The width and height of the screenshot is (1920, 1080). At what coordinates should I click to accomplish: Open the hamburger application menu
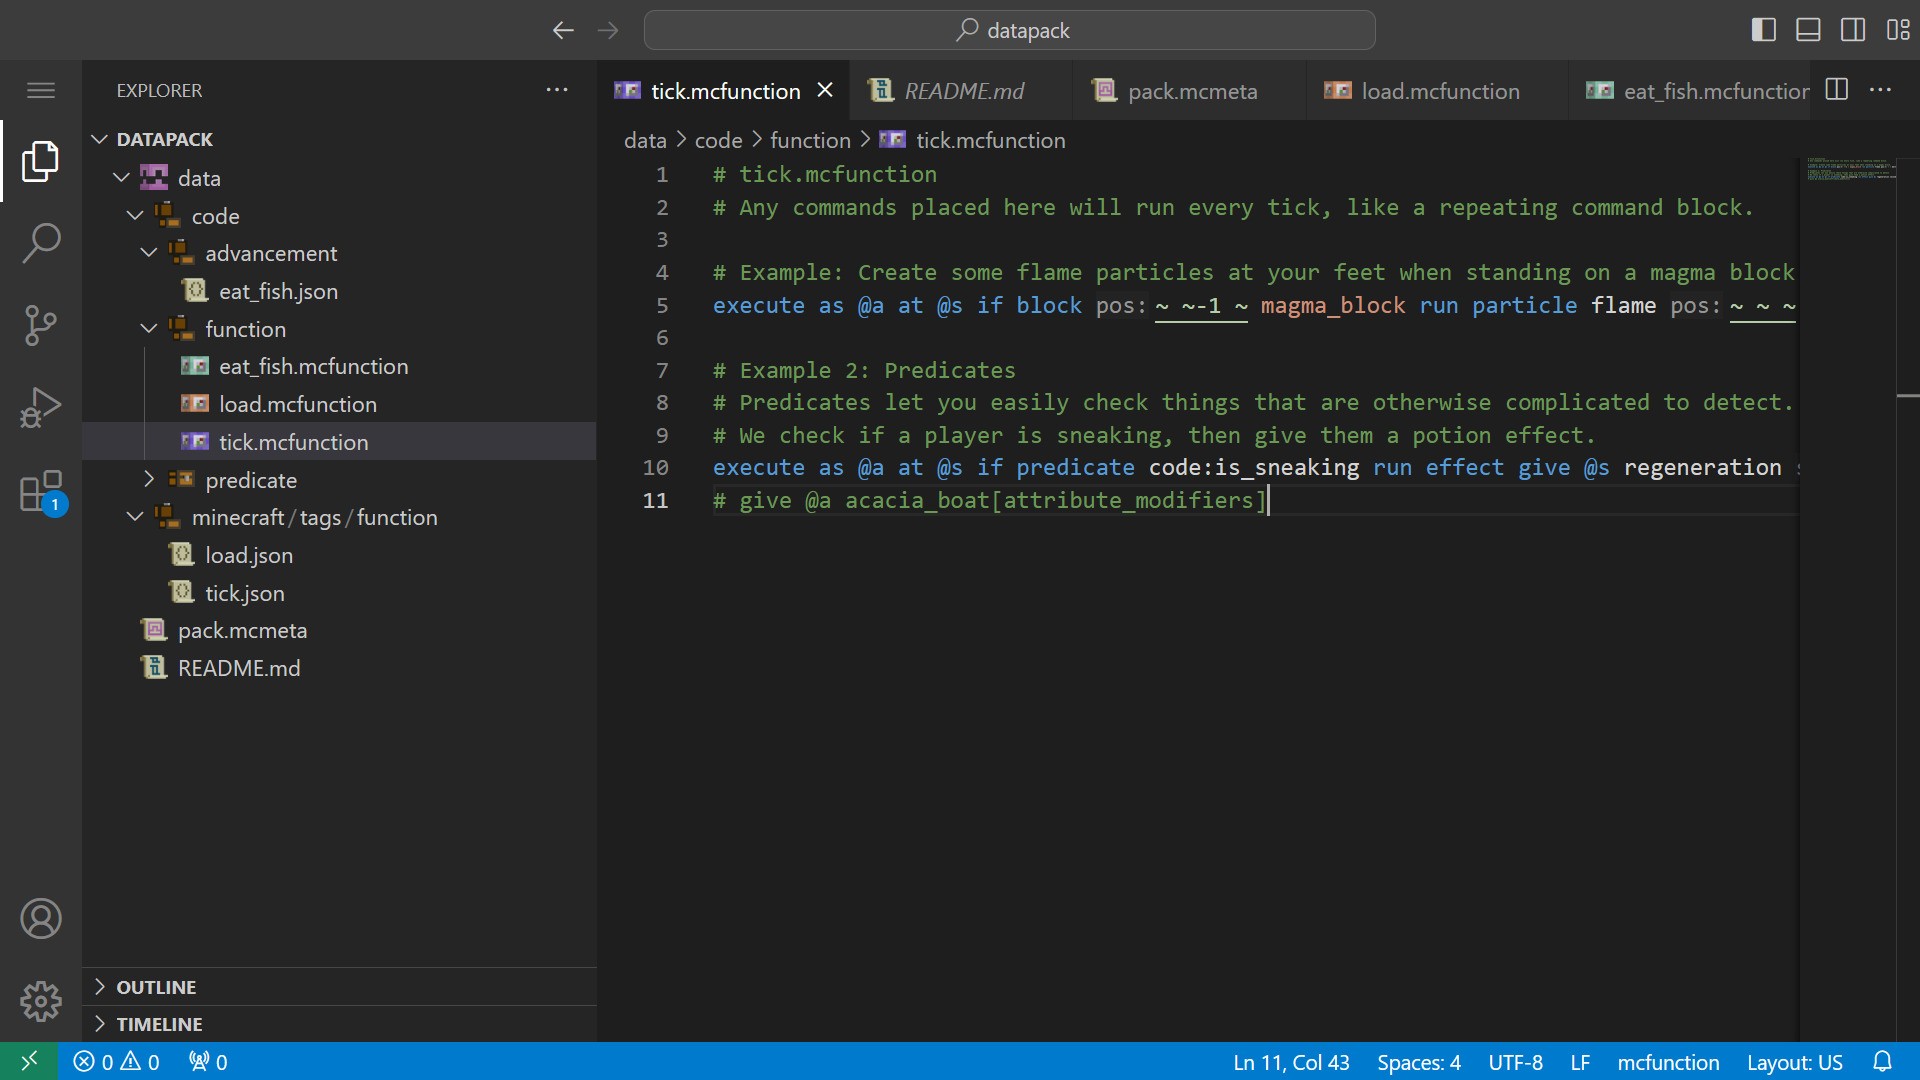tap(41, 90)
